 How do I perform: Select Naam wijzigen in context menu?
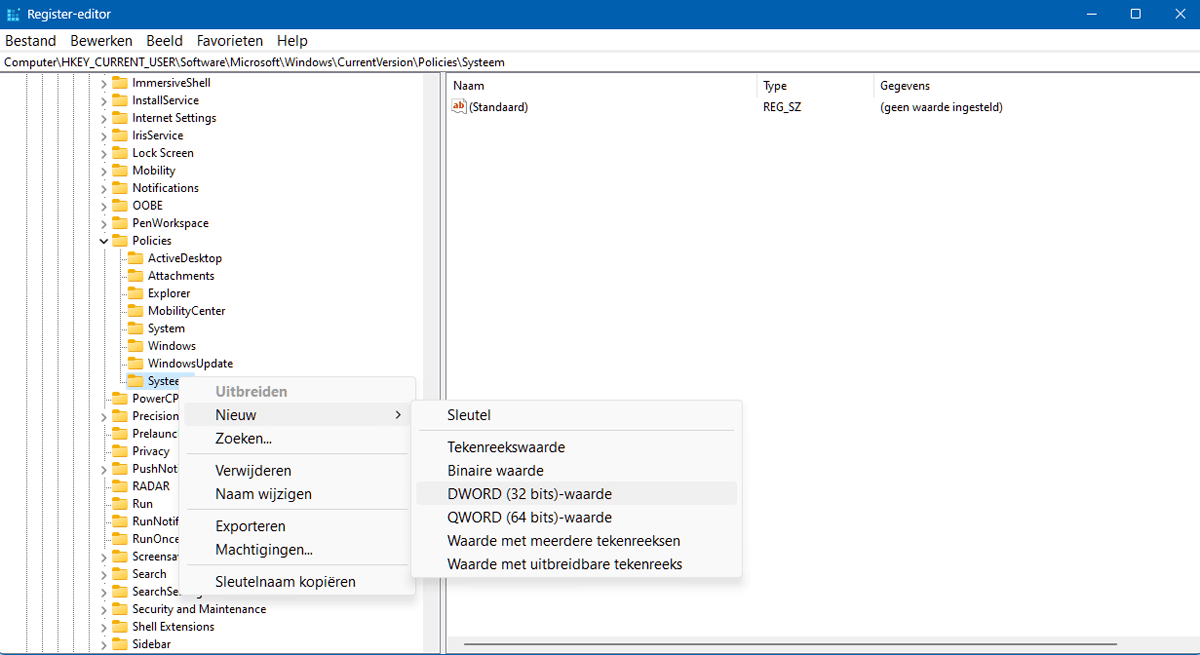pyautogui.click(x=297, y=494)
